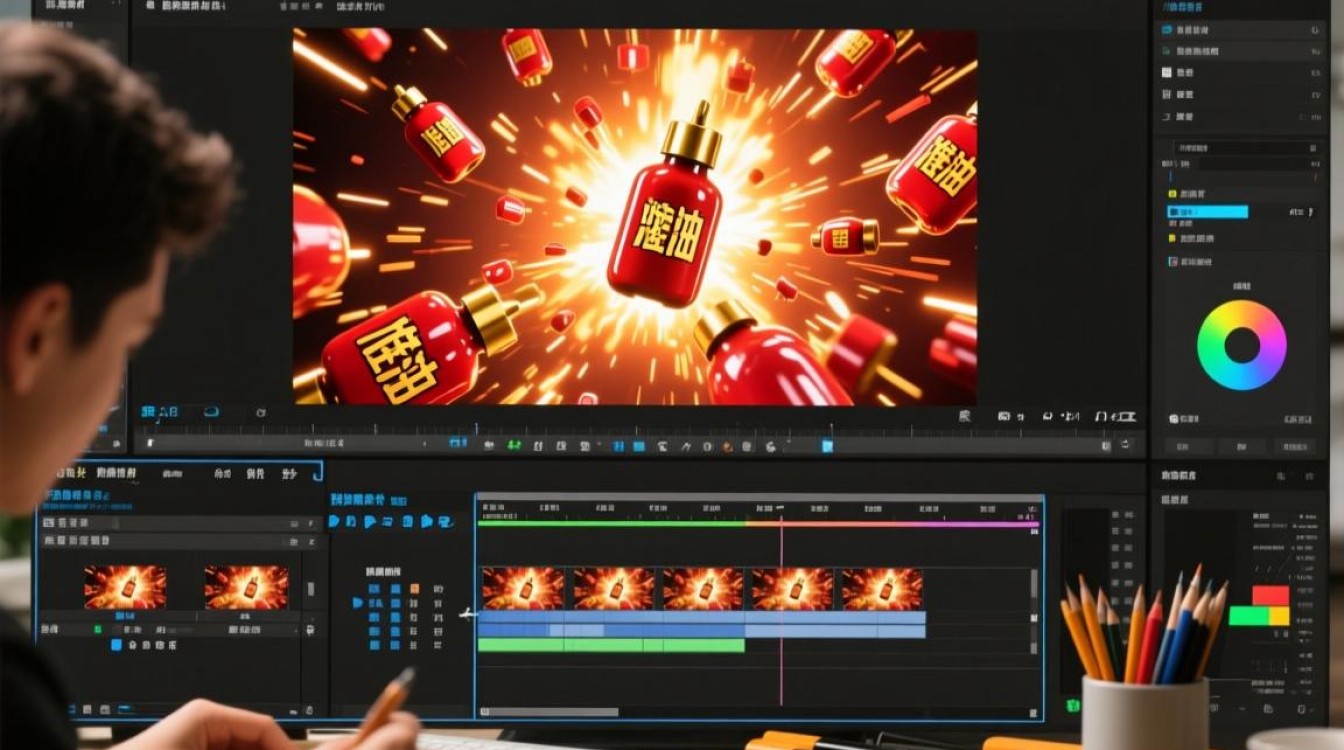Click the middle button beneath the color wheel
Image resolution: width=1344 pixels, height=750 pixels.
[1241, 446]
